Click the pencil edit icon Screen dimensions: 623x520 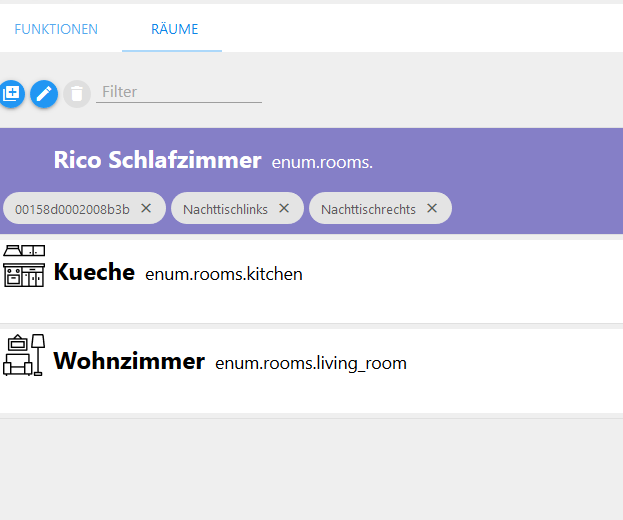pos(44,94)
